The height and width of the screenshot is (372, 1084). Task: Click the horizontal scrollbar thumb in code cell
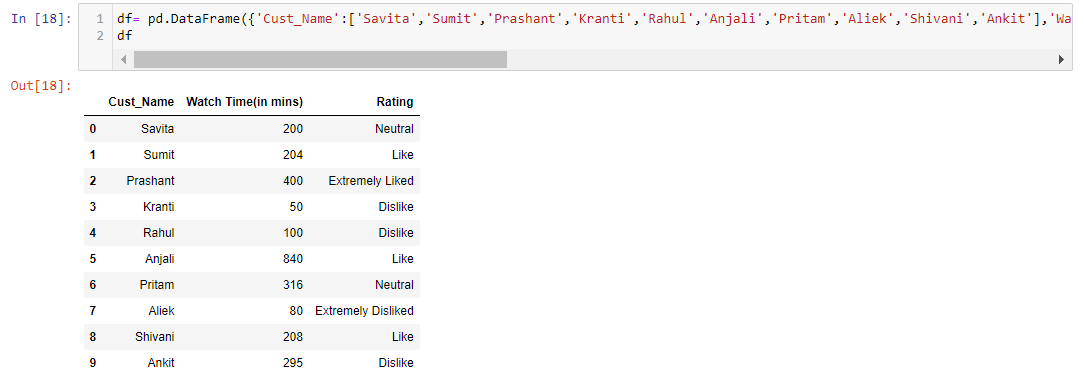320,59
